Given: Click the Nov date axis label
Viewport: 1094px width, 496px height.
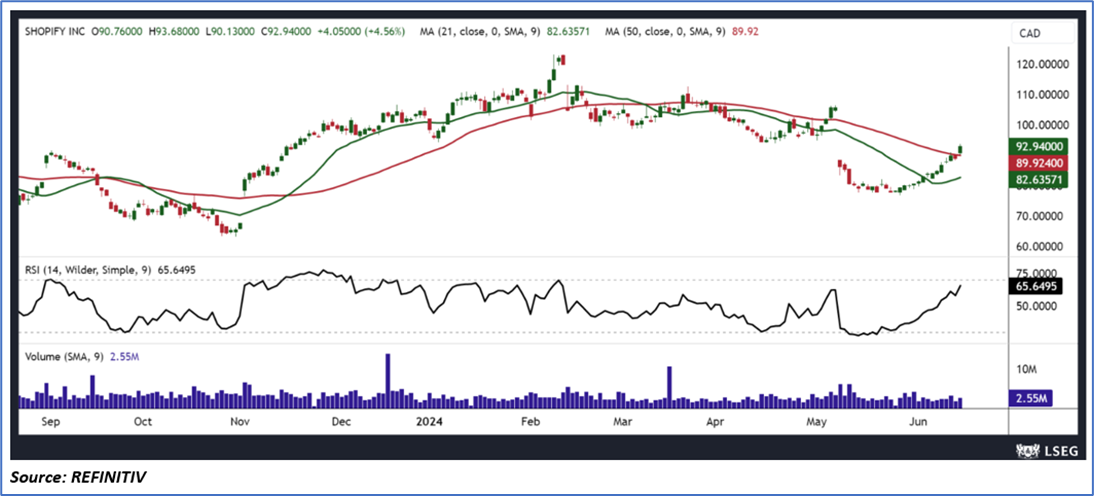Looking at the screenshot, I should [x=240, y=422].
